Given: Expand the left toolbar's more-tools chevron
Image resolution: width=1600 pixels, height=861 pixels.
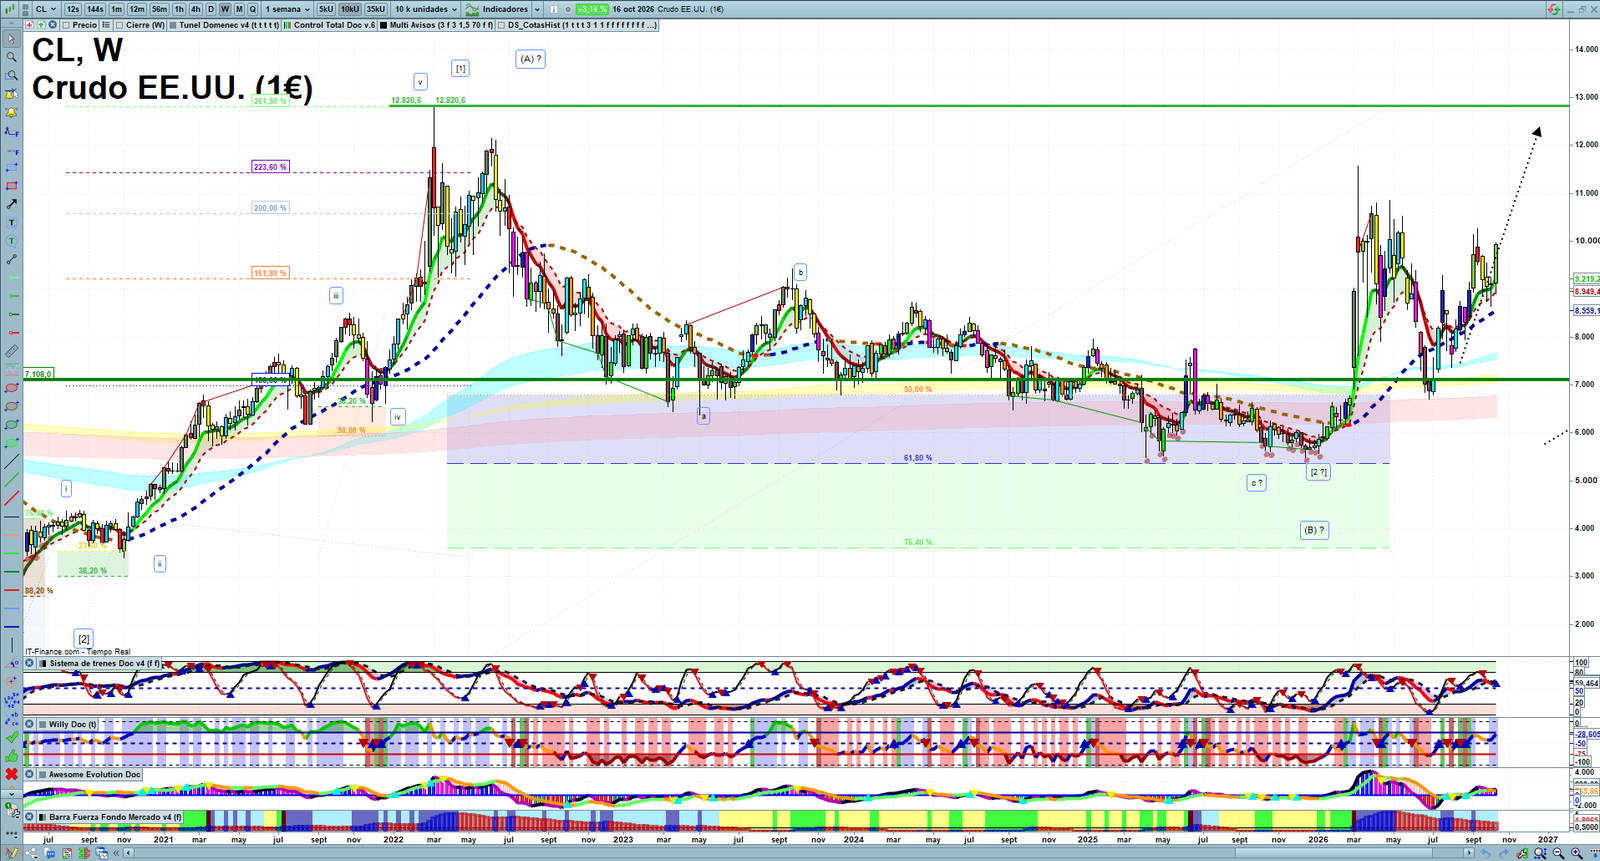Looking at the screenshot, I should (11, 792).
